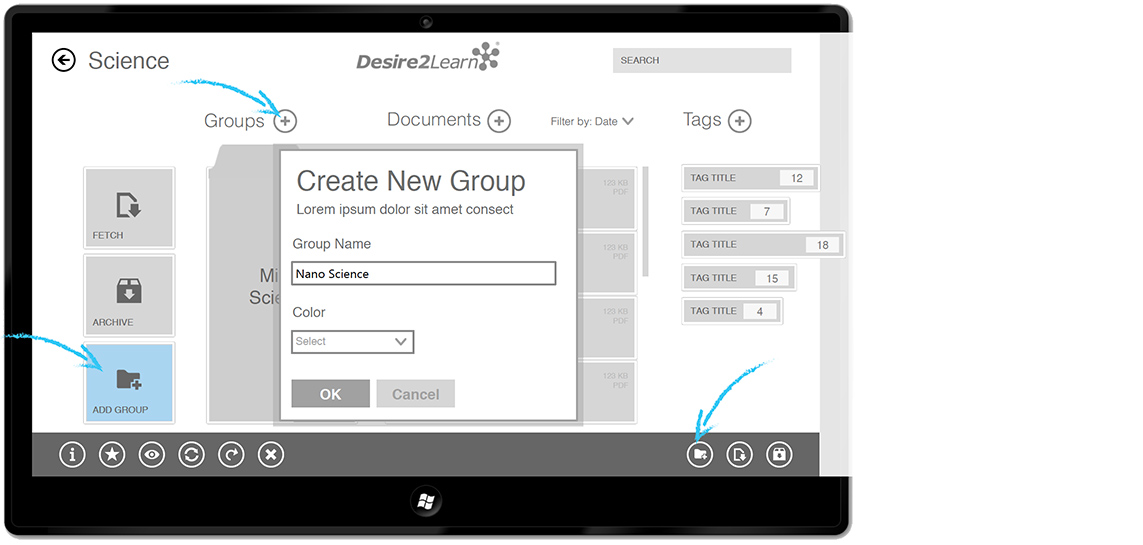This screenshot has width=1143, height=545.
Task: Open the Color Select dropdown
Action: coord(352,342)
